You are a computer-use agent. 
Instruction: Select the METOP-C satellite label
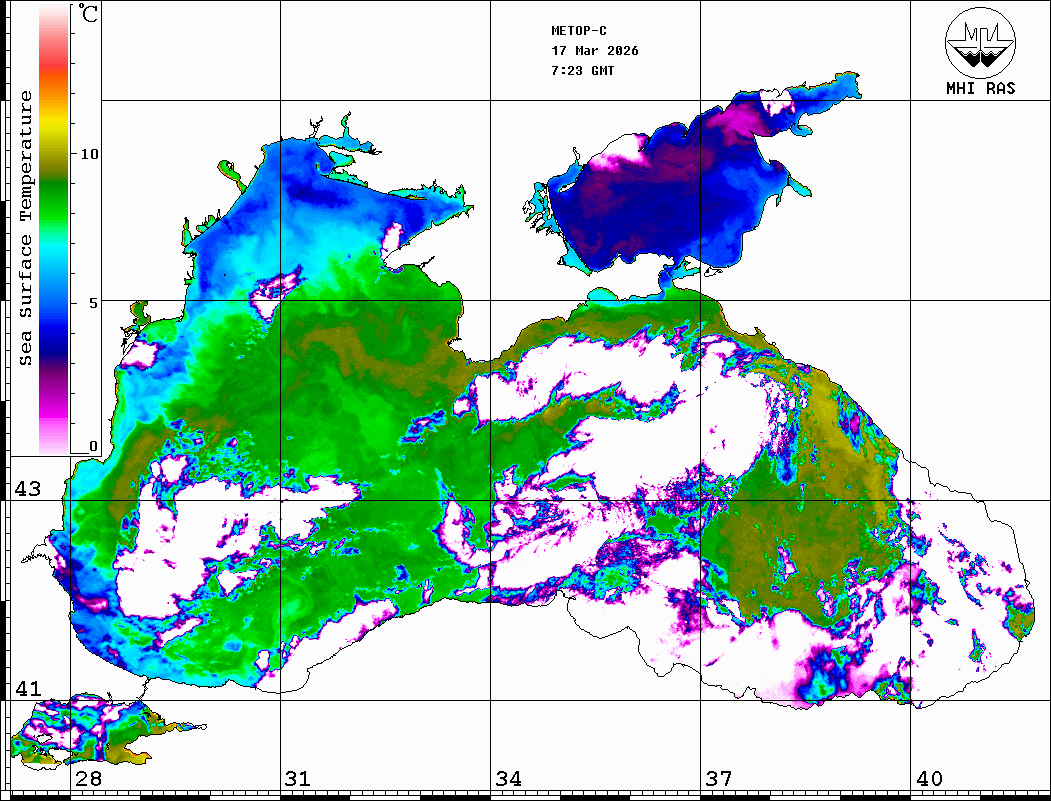(579, 31)
